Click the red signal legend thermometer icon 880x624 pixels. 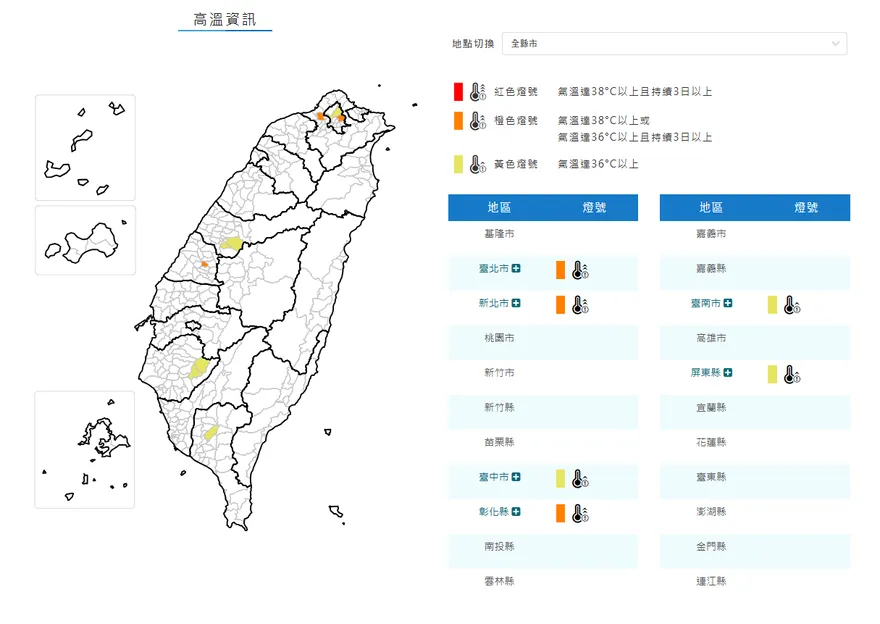[477, 92]
